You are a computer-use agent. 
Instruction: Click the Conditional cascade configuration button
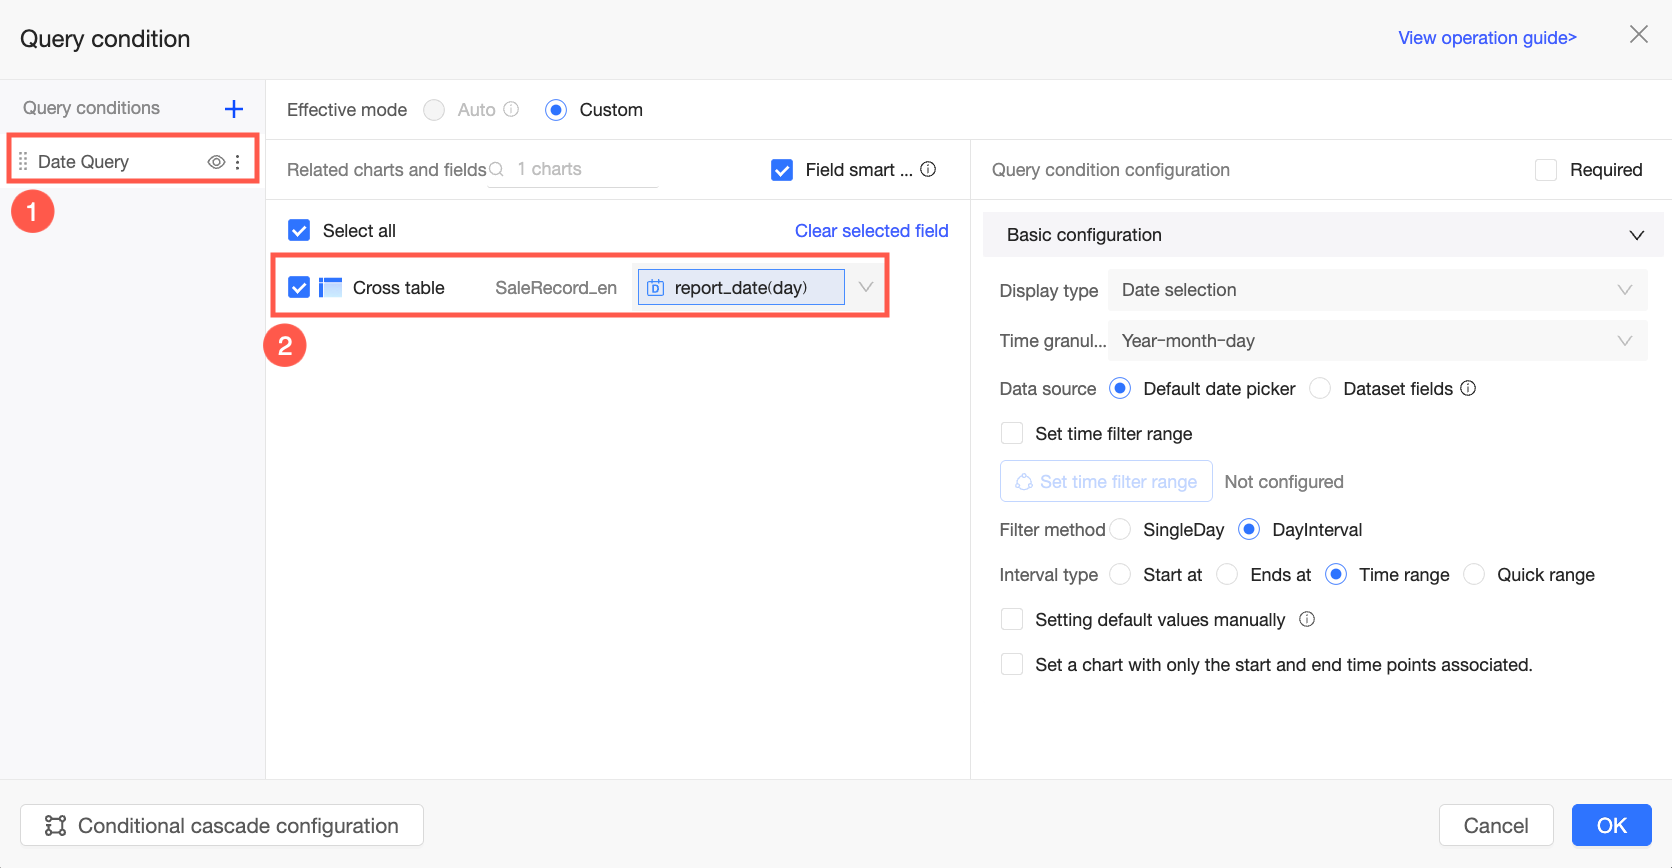[x=222, y=825]
